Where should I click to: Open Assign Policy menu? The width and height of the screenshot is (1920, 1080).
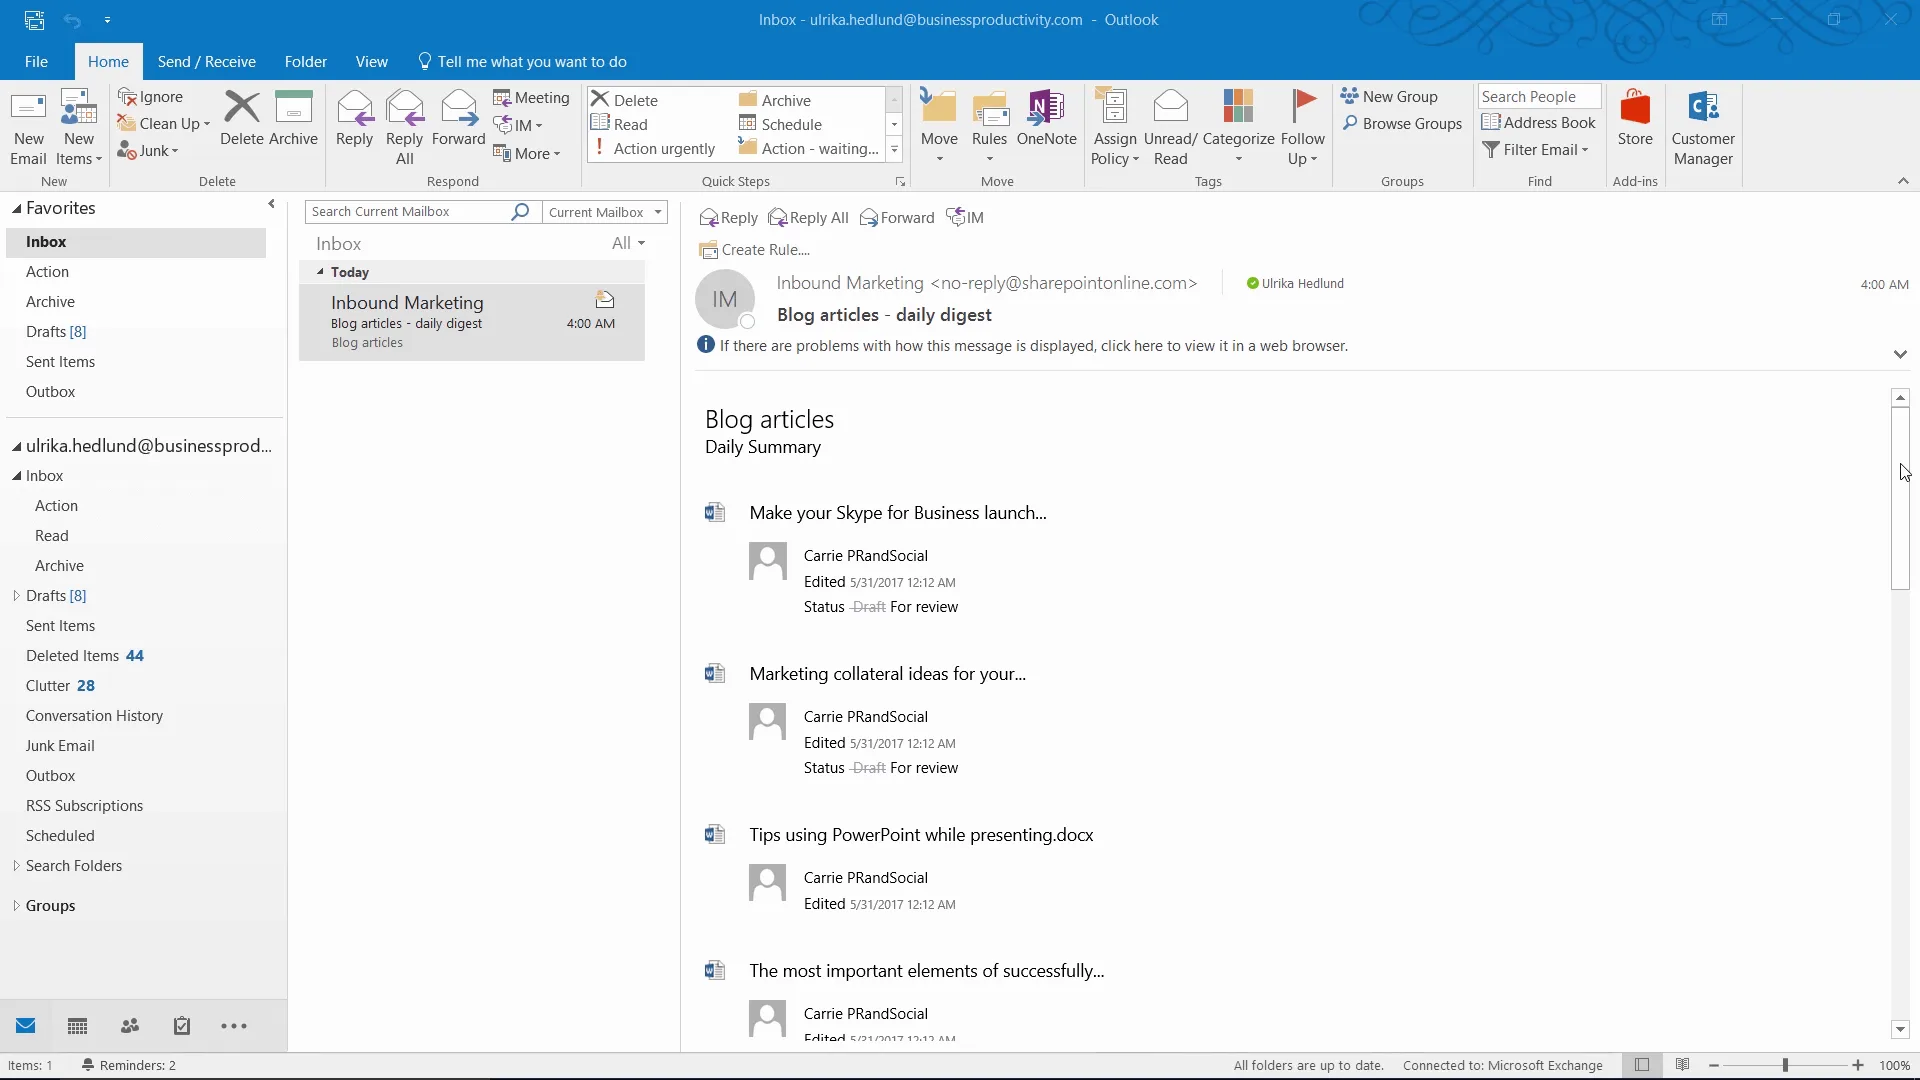click(1115, 128)
